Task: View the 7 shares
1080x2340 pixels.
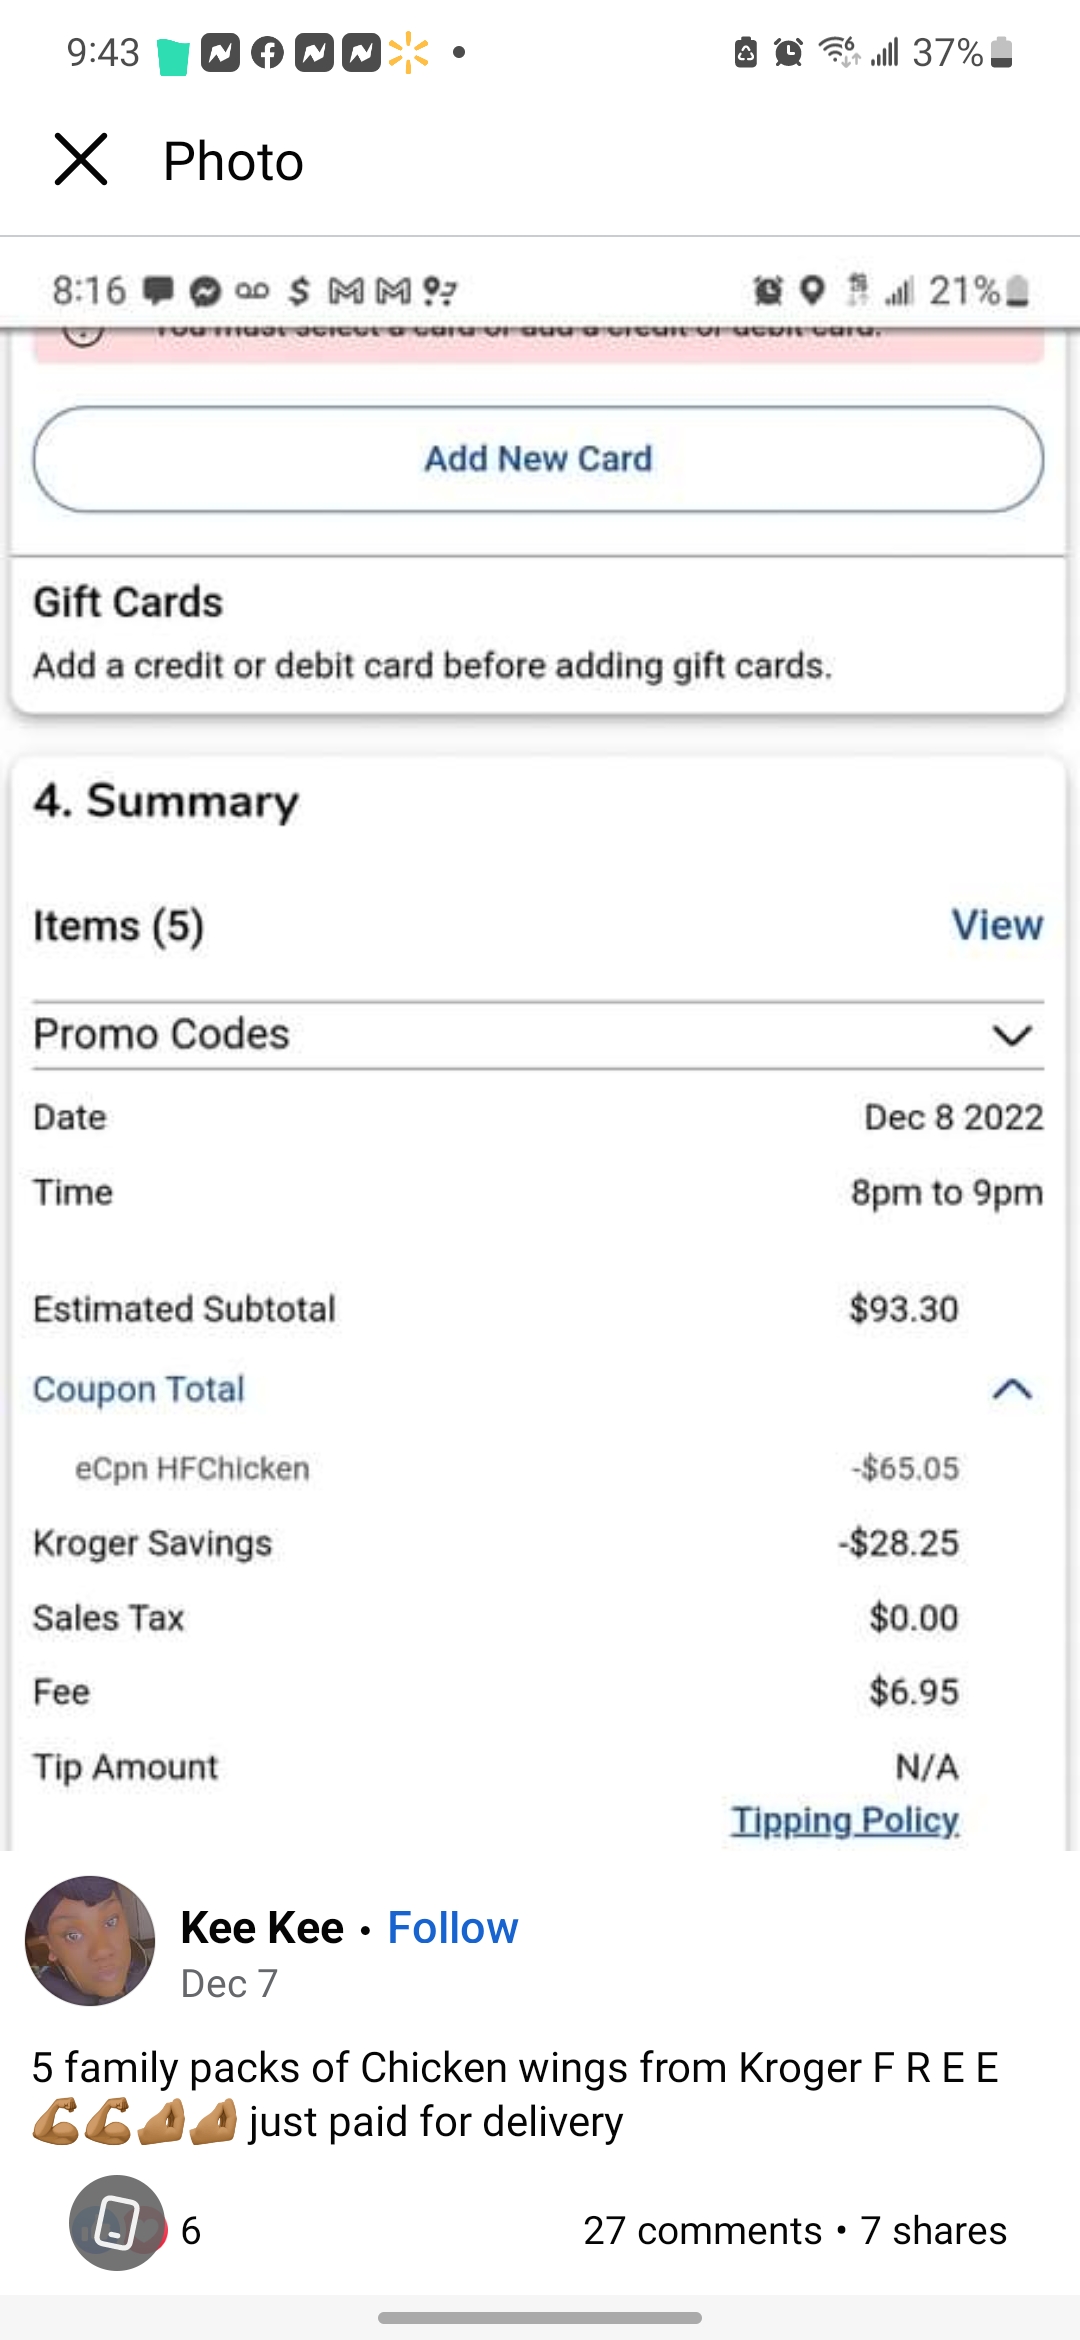Action: point(933,2231)
